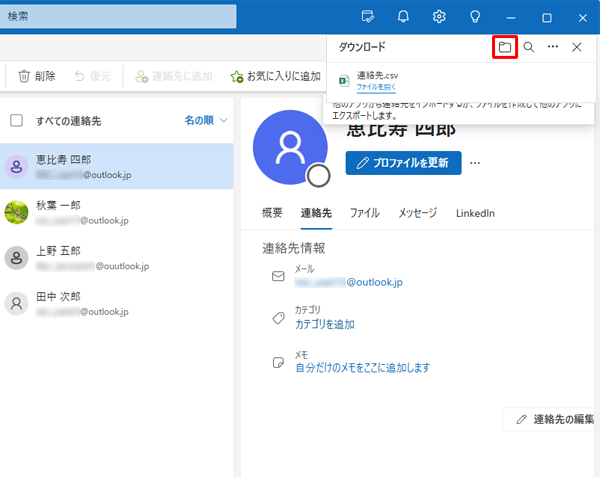Click 恵比寿 四郎 list avatar icon
600x477 pixels.
pos(16,167)
